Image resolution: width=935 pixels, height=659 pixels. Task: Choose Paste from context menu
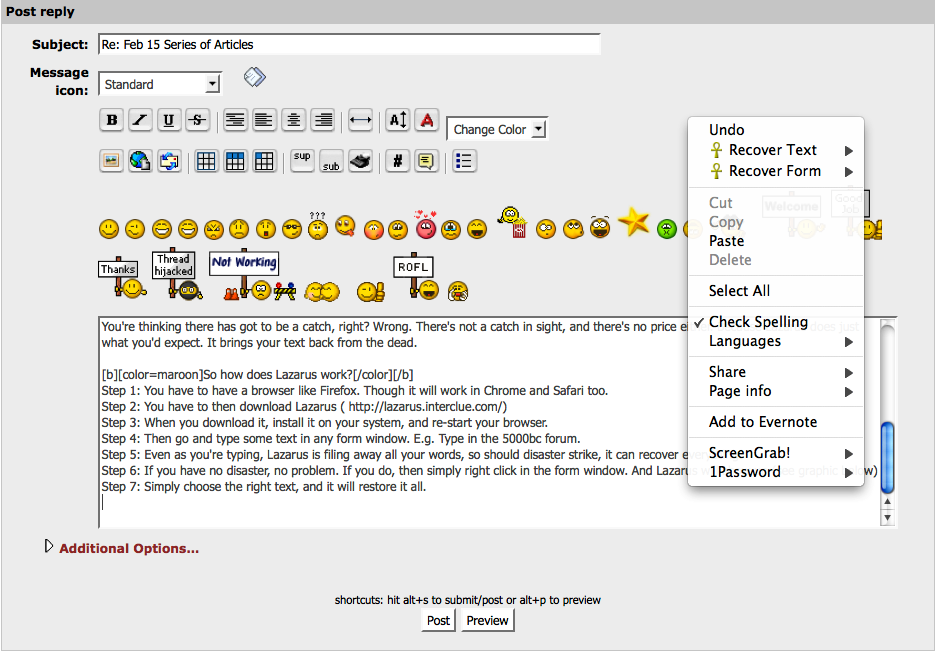point(776,241)
